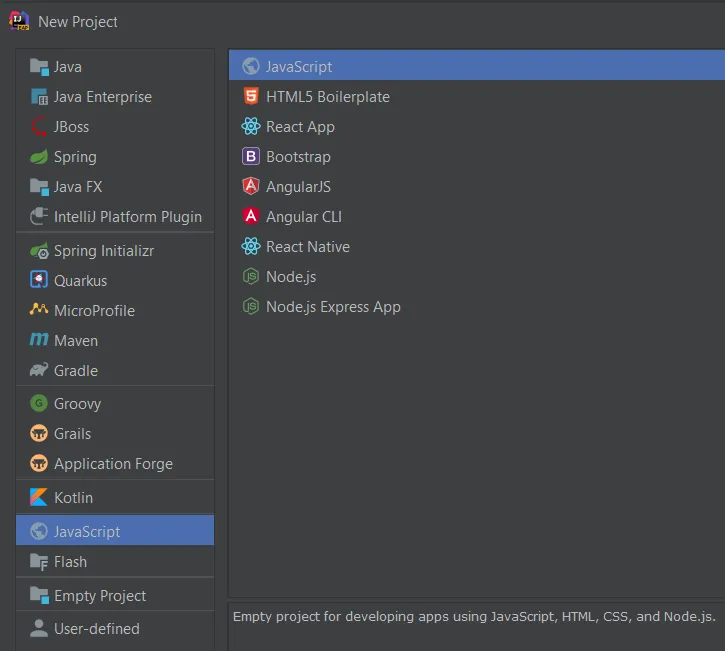Click the Spring Initializr icon
Screen dimensions: 725x651
click(x=39, y=251)
